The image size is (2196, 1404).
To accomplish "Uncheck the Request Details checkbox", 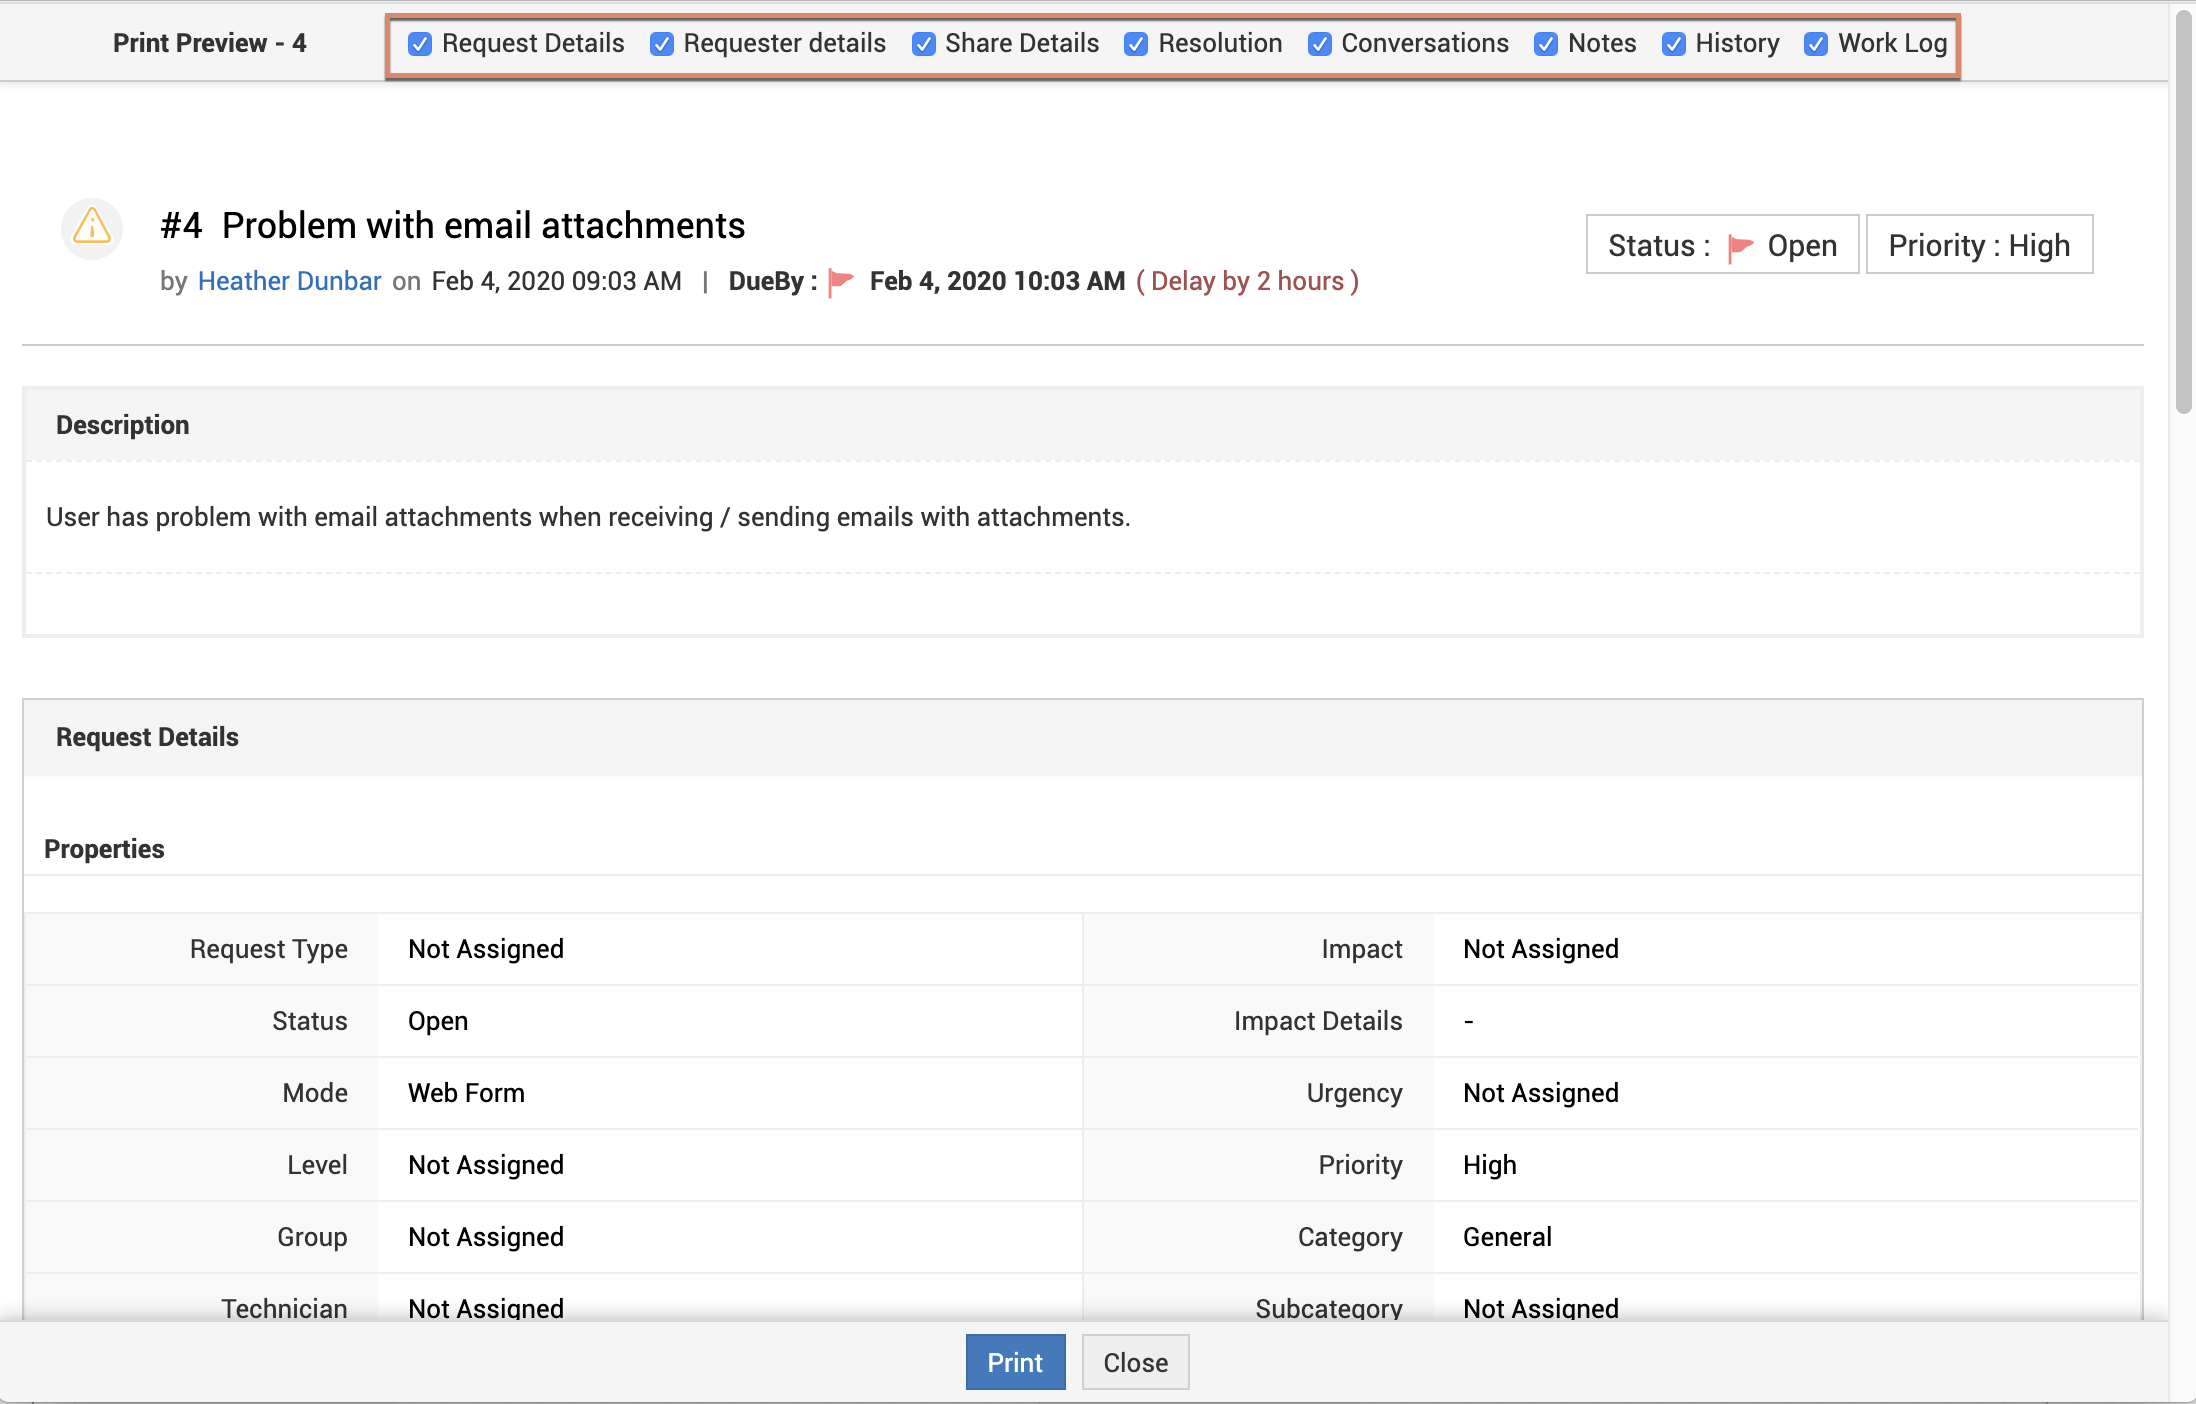I will coord(420,44).
